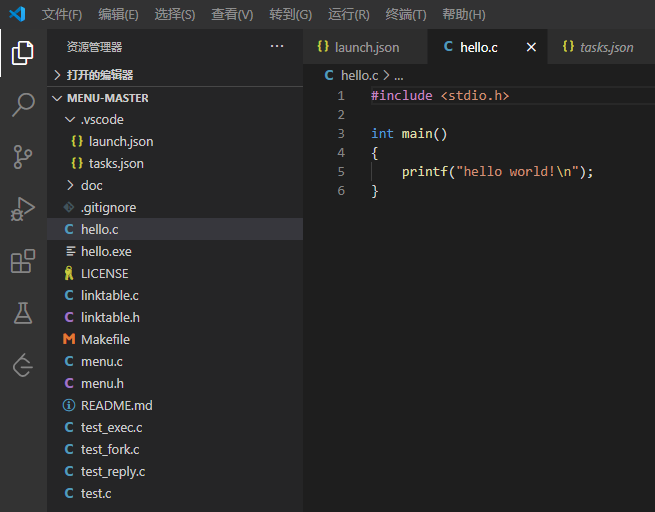Open the 终端(T) menu
This screenshot has width=655, height=512.
(x=405, y=15)
